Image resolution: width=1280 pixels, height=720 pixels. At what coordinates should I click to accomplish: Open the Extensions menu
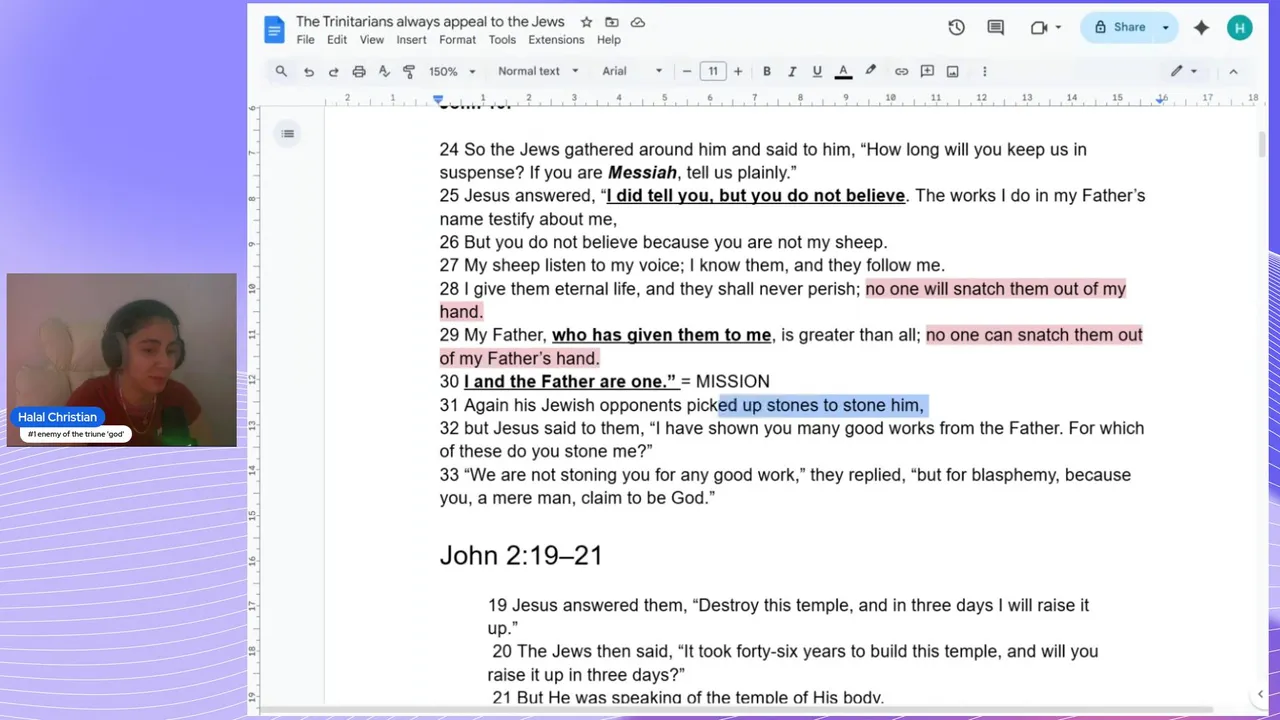(x=556, y=40)
